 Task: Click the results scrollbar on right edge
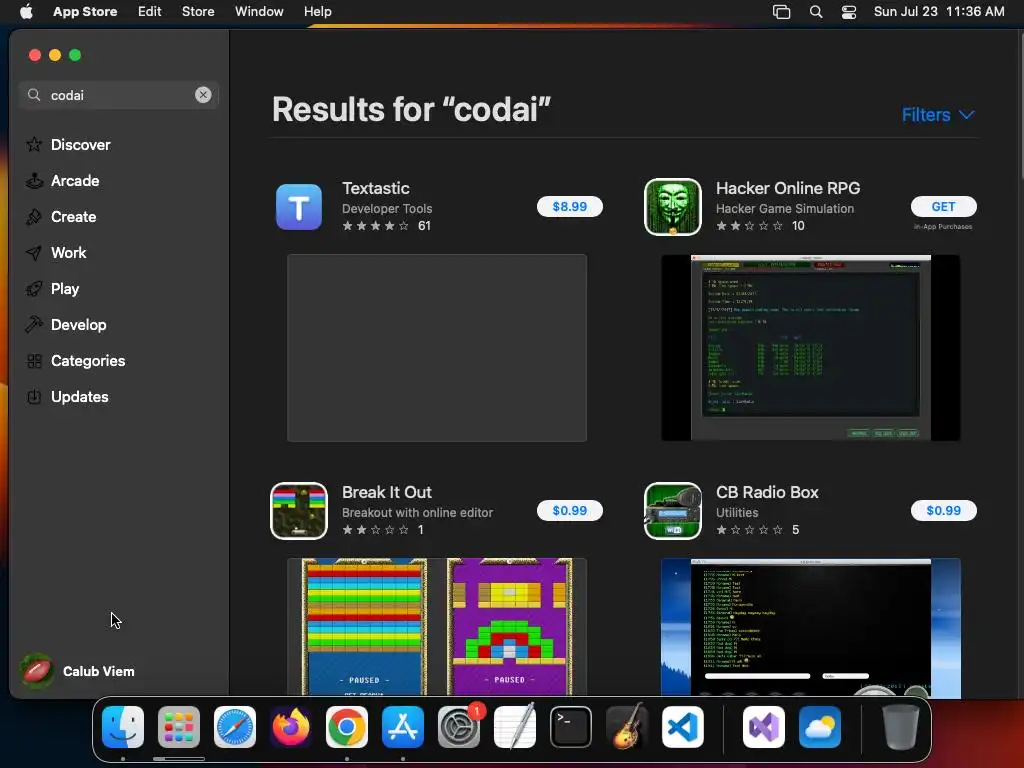tap(1020, 104)
